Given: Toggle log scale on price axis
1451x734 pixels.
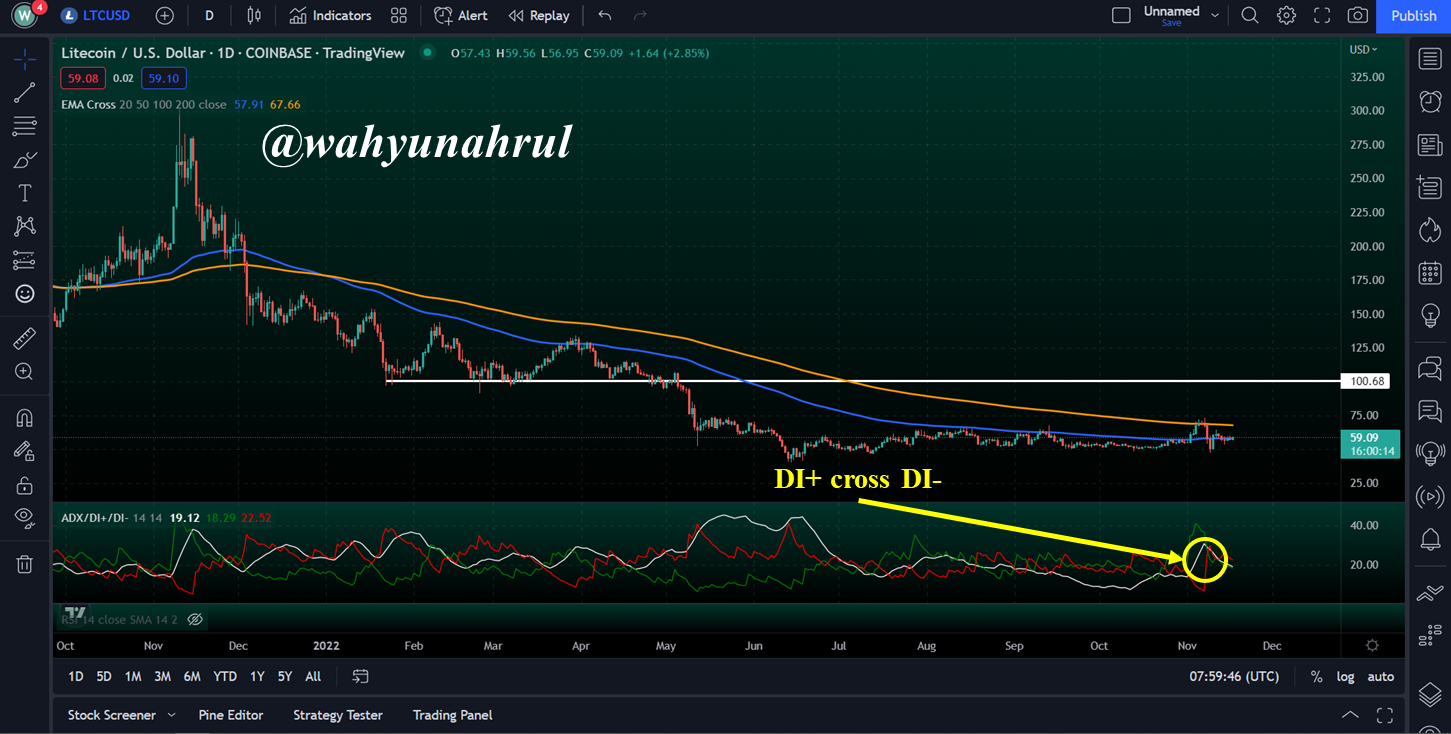Looking at the screenshot, I should (x=1346, y=677).
